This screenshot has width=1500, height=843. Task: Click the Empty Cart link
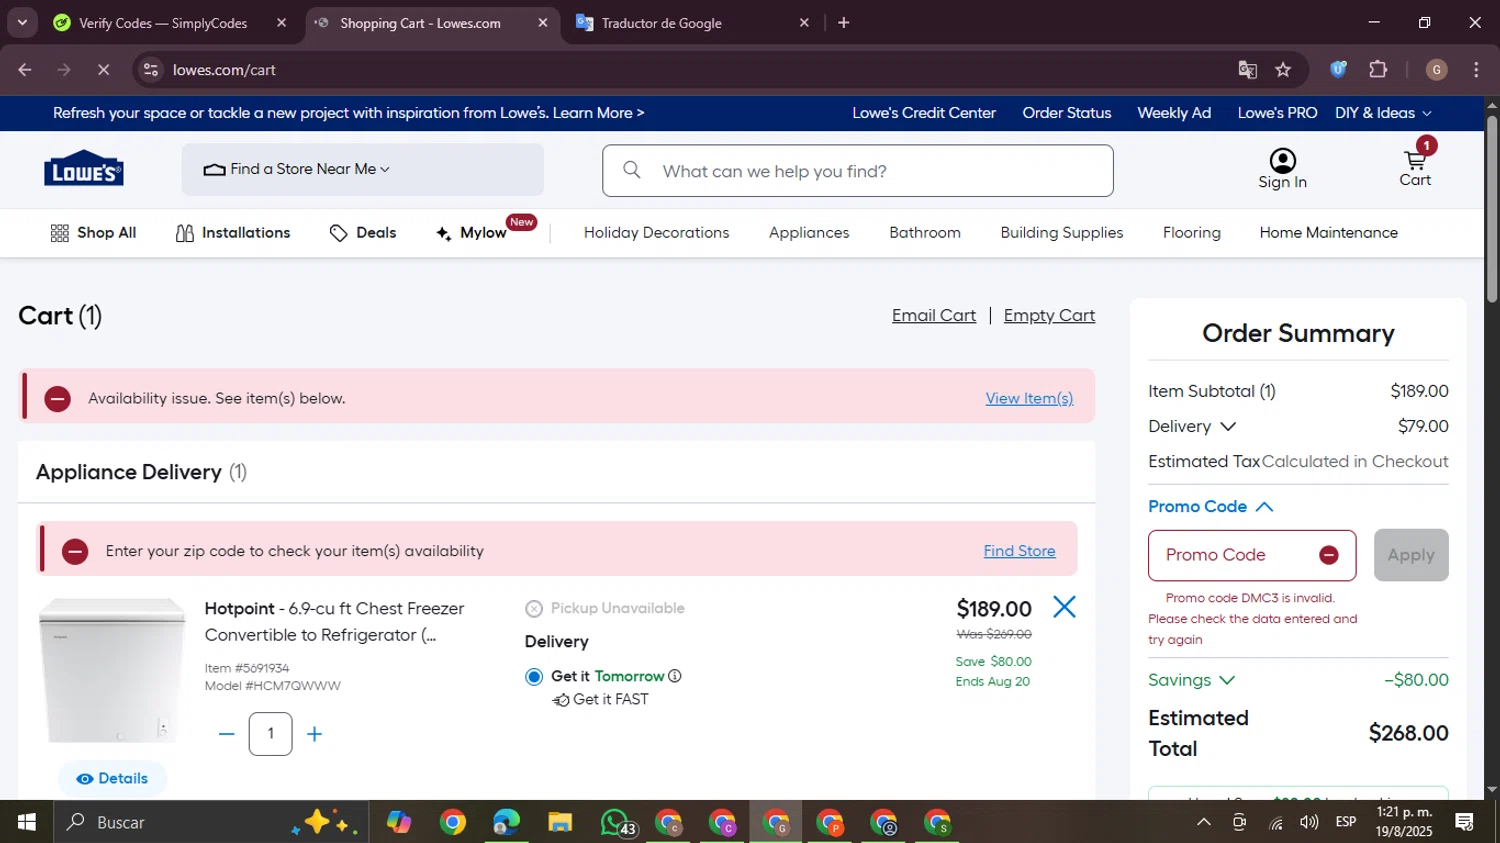1049,315
